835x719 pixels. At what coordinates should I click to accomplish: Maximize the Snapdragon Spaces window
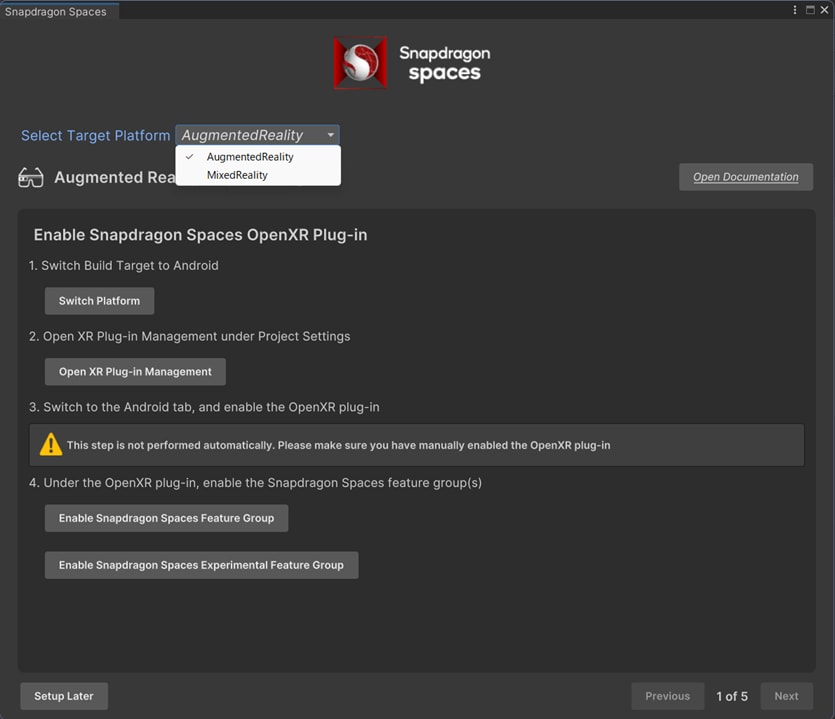(x=810, y=10)
